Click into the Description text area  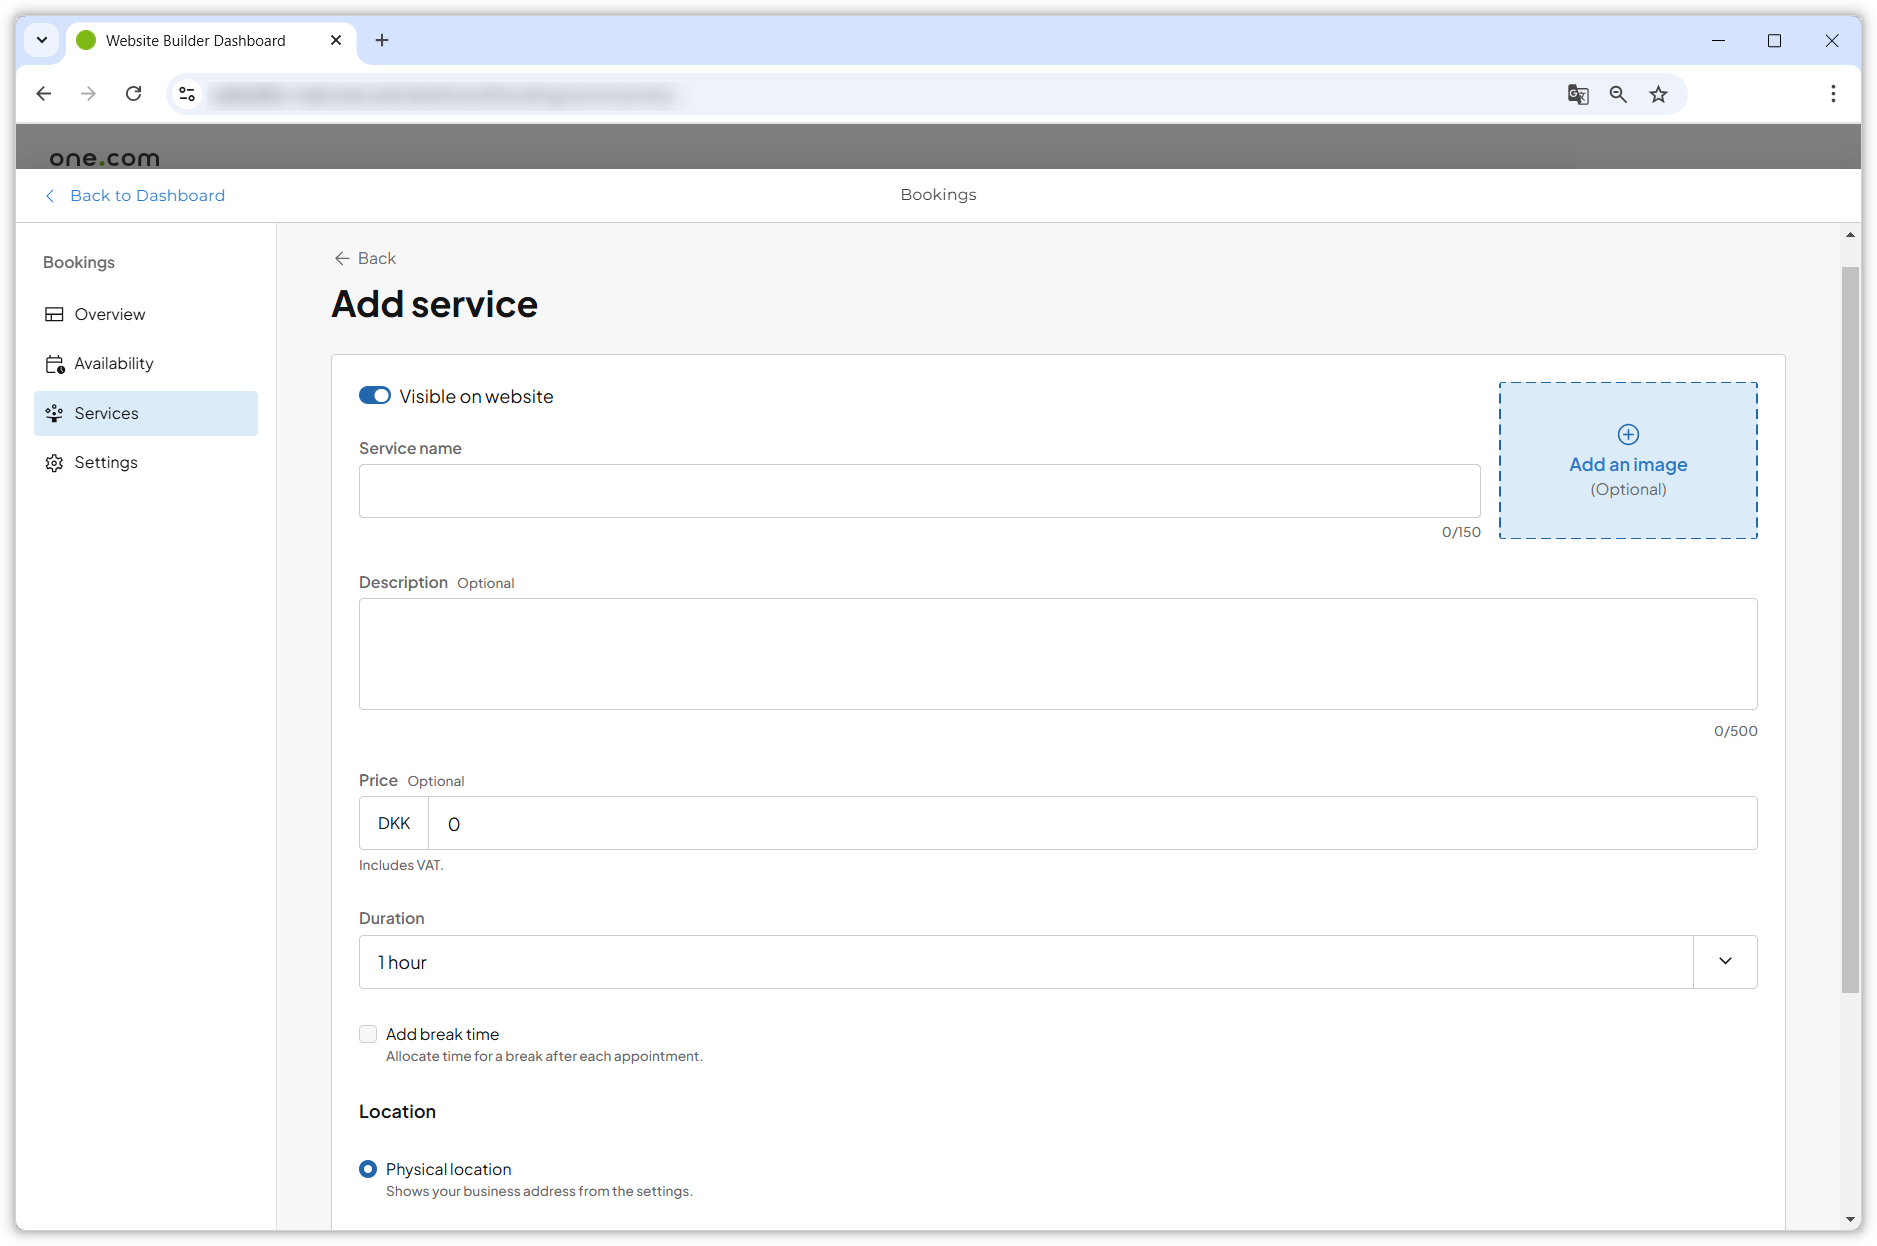[x=1058, y=654]
